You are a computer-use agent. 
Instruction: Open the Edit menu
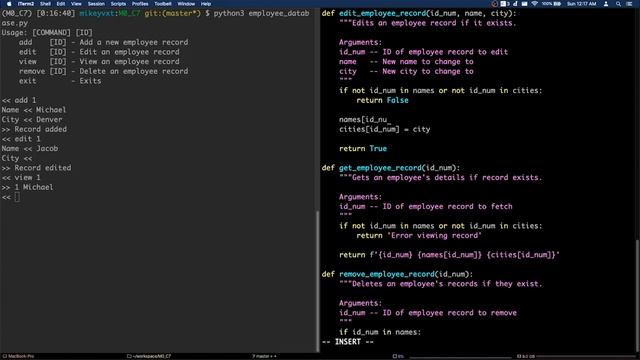coord(61,4)
